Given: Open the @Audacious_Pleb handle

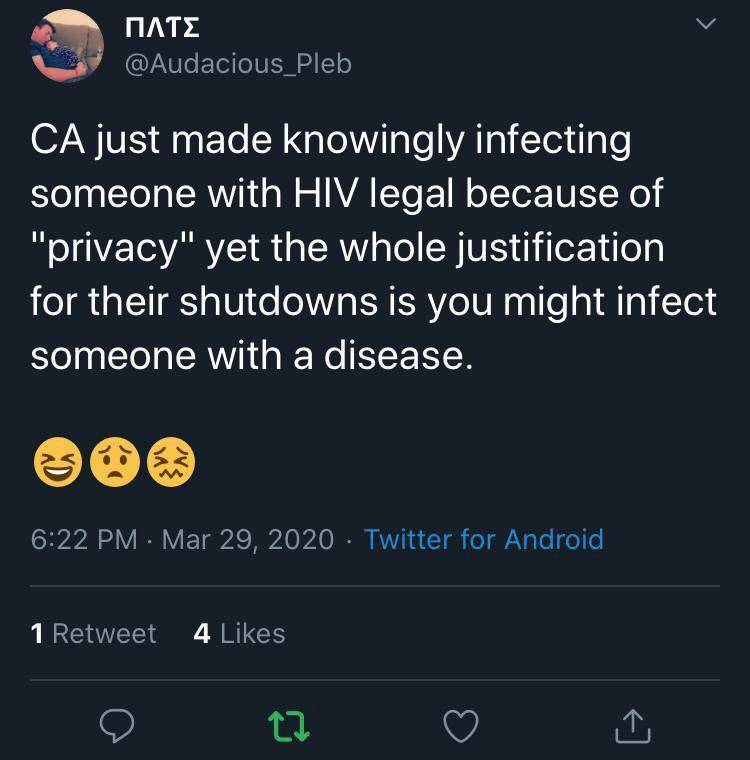Looking at the screenshot, I should point(237,64).
